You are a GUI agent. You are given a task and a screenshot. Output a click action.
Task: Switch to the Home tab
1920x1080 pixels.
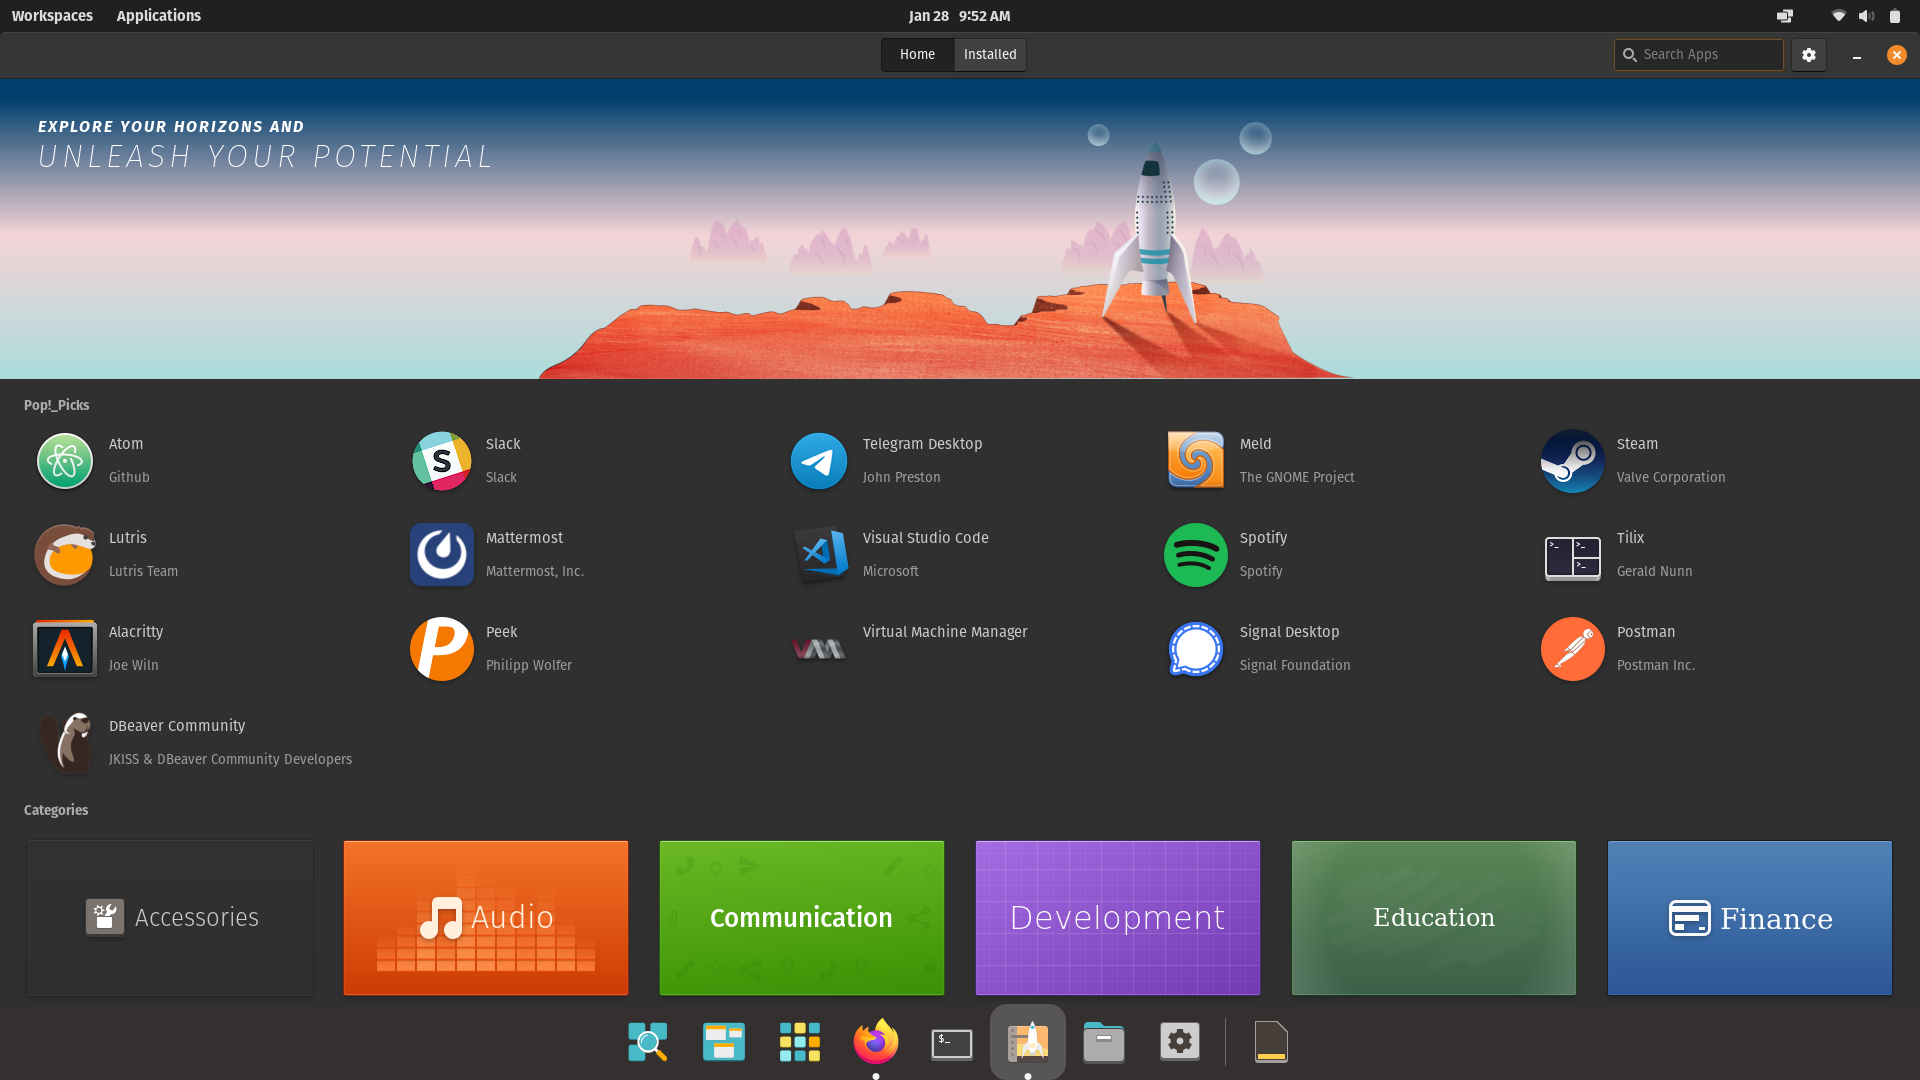pyautogui.click(x=917, y=55)
